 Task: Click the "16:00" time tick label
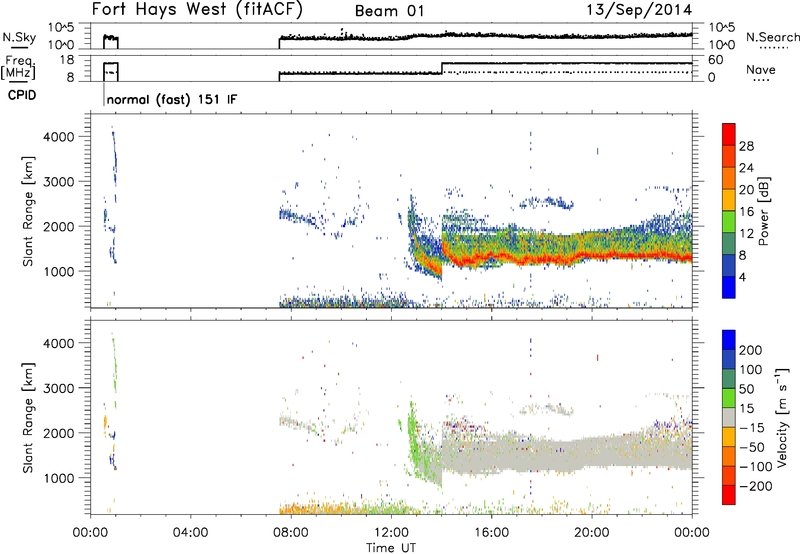pos(491,533)
